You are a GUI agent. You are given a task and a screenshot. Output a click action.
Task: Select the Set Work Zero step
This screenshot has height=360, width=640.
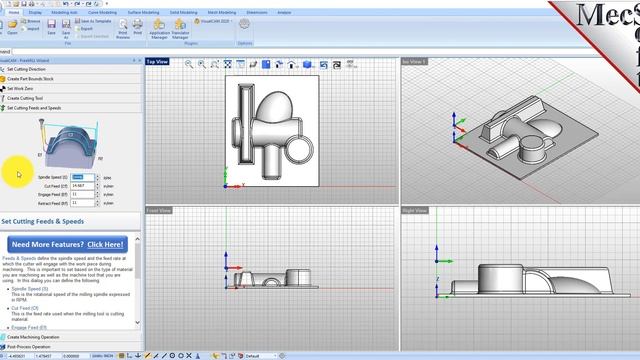pyautogui.click(x=71, y=89)
